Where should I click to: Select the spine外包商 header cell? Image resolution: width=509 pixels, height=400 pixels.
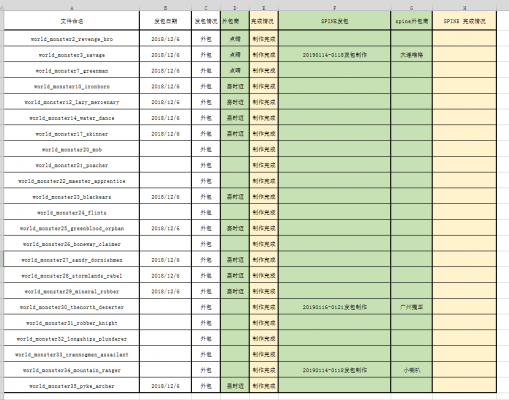click(412, 21)
